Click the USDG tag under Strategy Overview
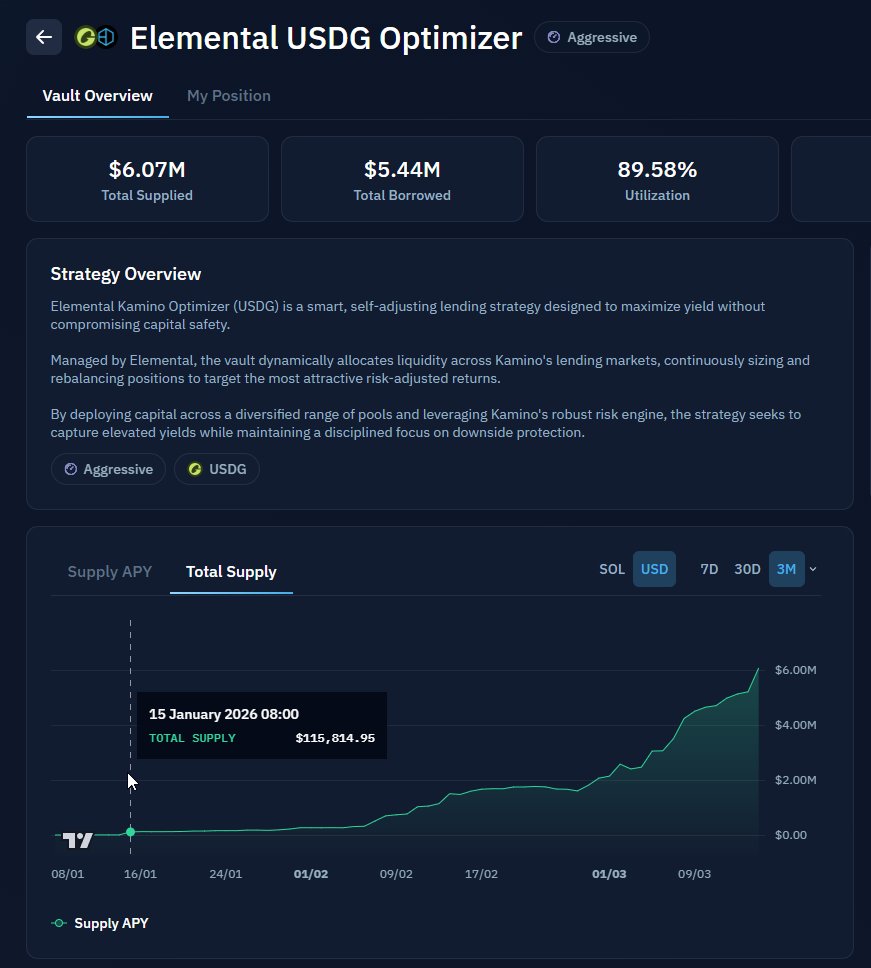The width and height of the screenshot is (871, 968). 217,469
